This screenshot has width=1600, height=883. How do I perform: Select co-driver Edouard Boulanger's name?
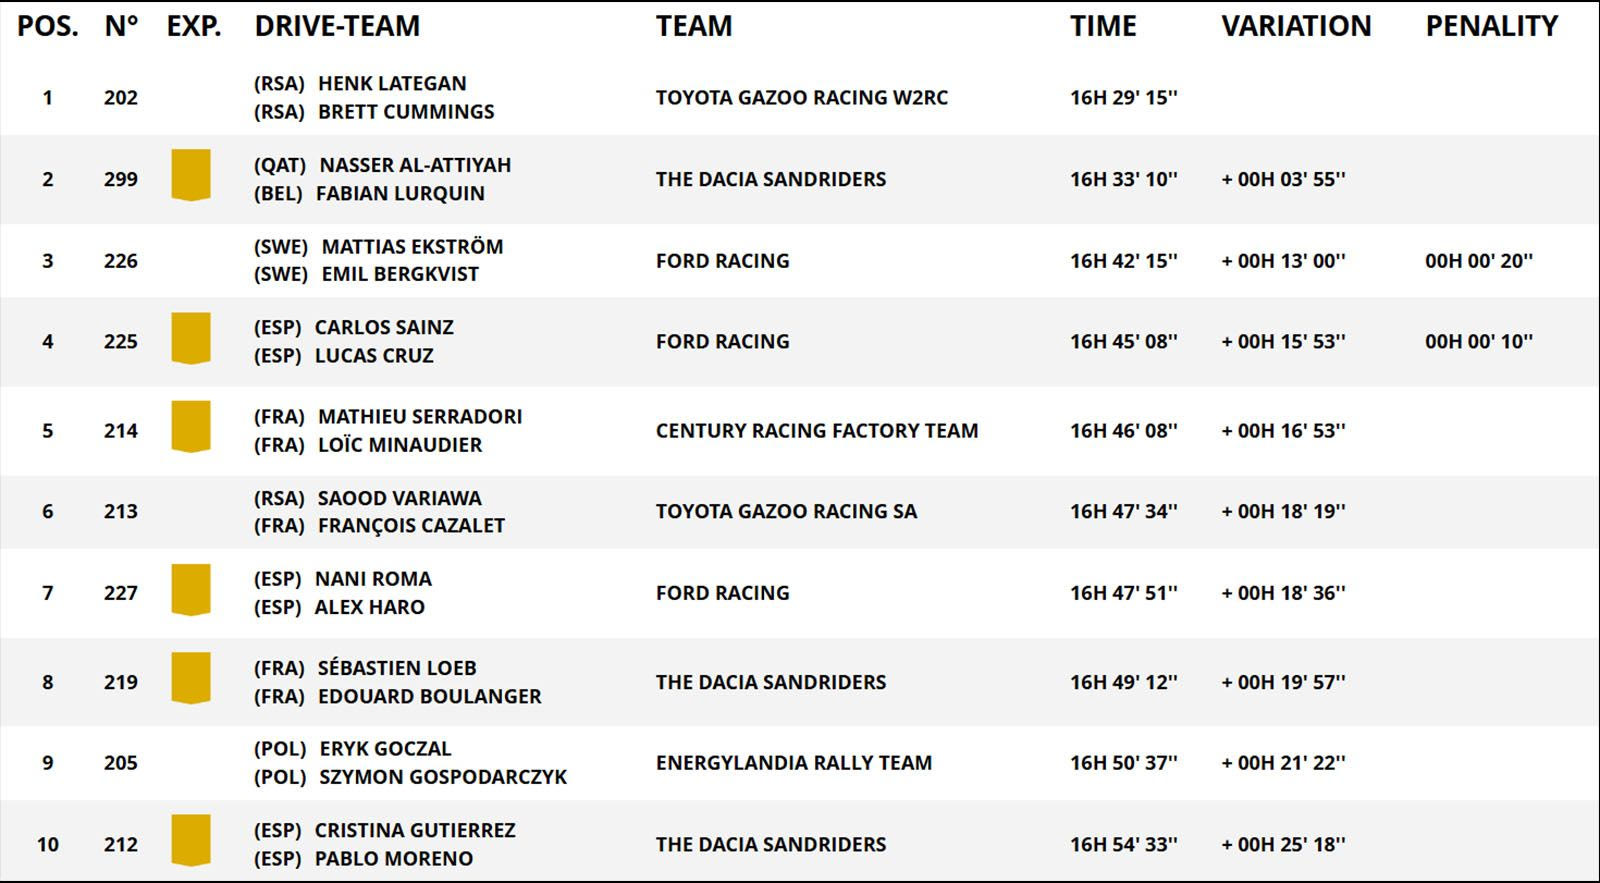(x=429, y=697)
